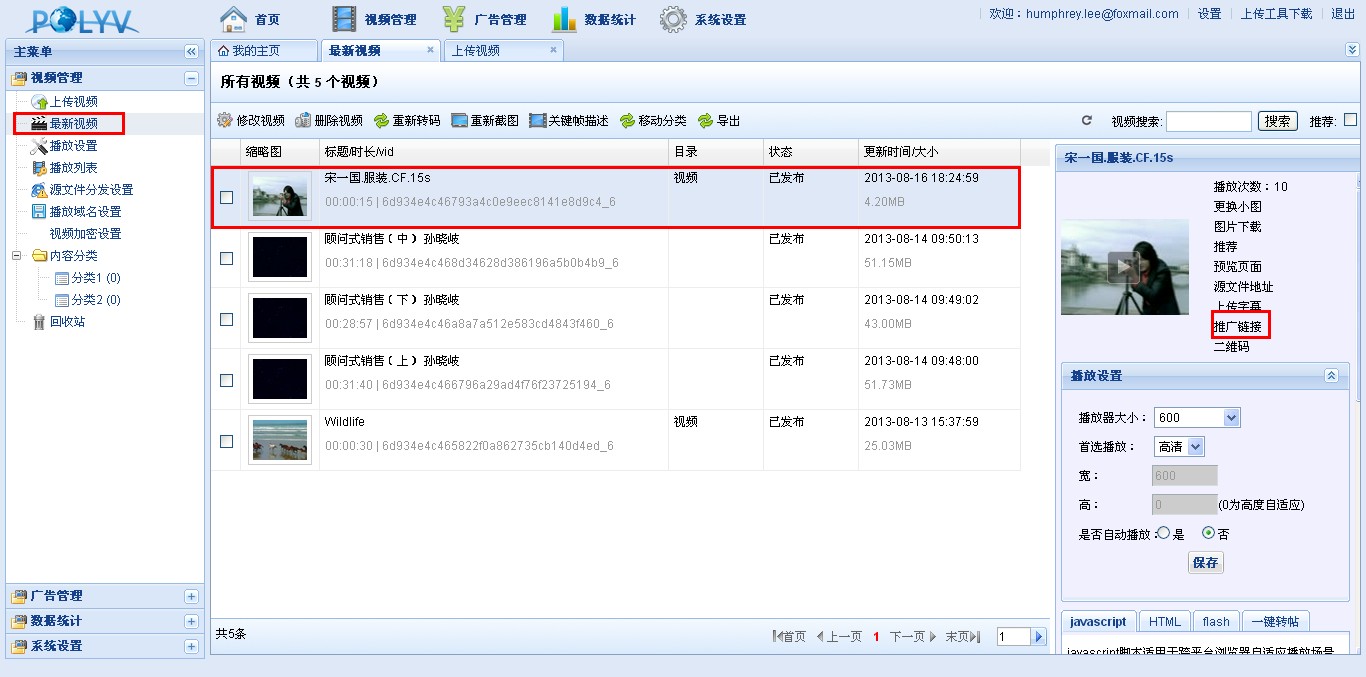Click the 重新截图 toolbar icon
1366x677 pixels.
(460, 121)
